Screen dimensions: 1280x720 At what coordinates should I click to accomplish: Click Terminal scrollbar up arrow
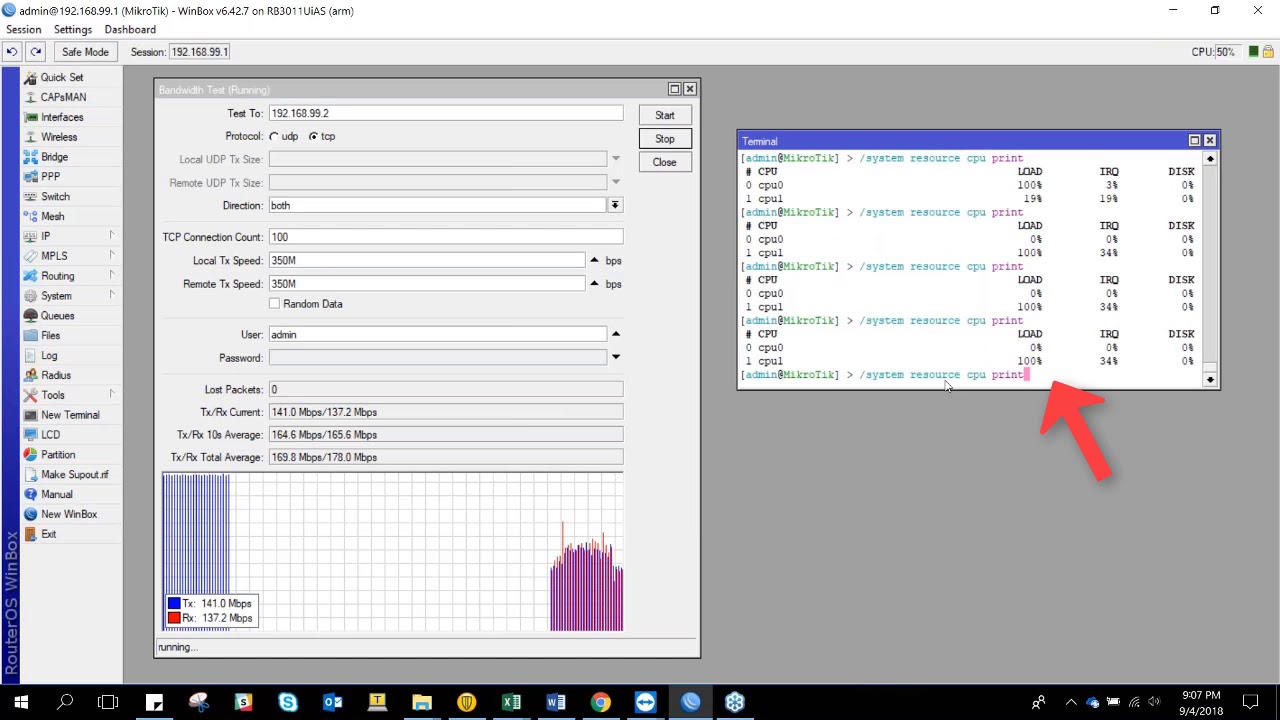tap(1210, 159)
